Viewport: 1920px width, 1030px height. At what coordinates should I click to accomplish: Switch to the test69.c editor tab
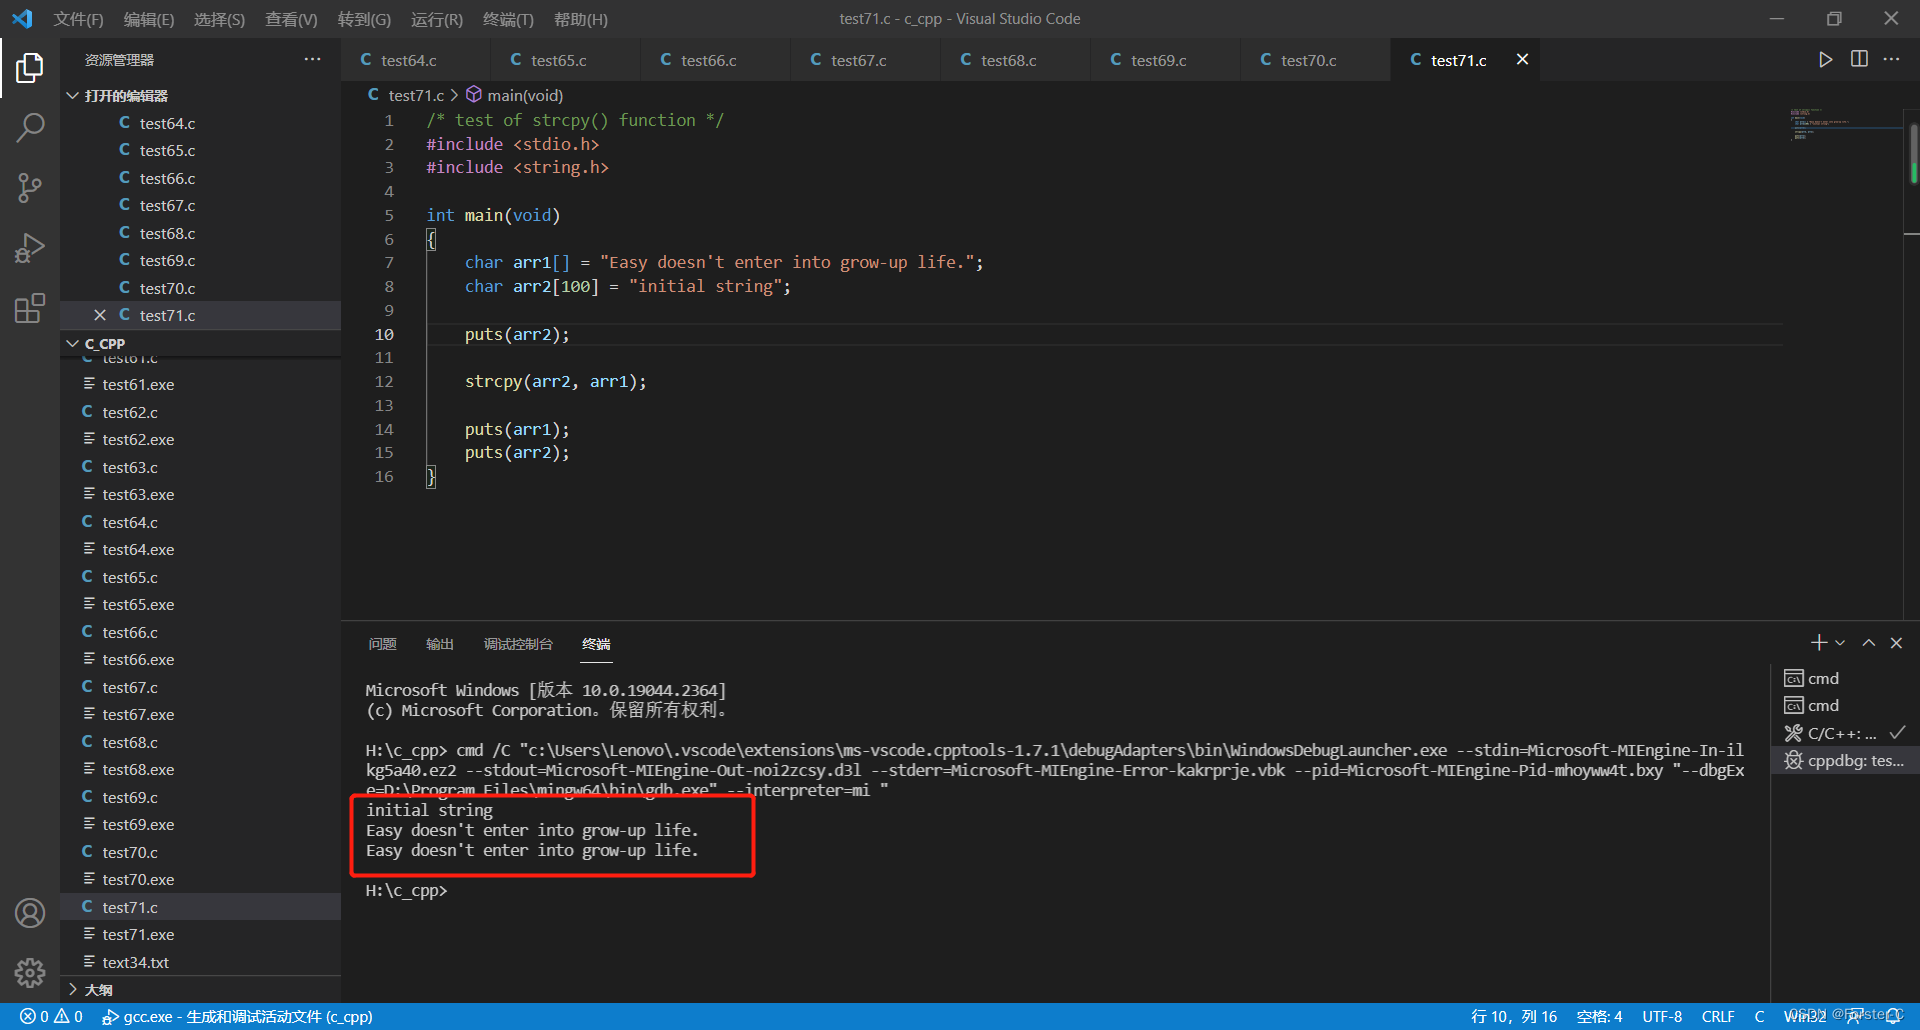coord(1165,60)
